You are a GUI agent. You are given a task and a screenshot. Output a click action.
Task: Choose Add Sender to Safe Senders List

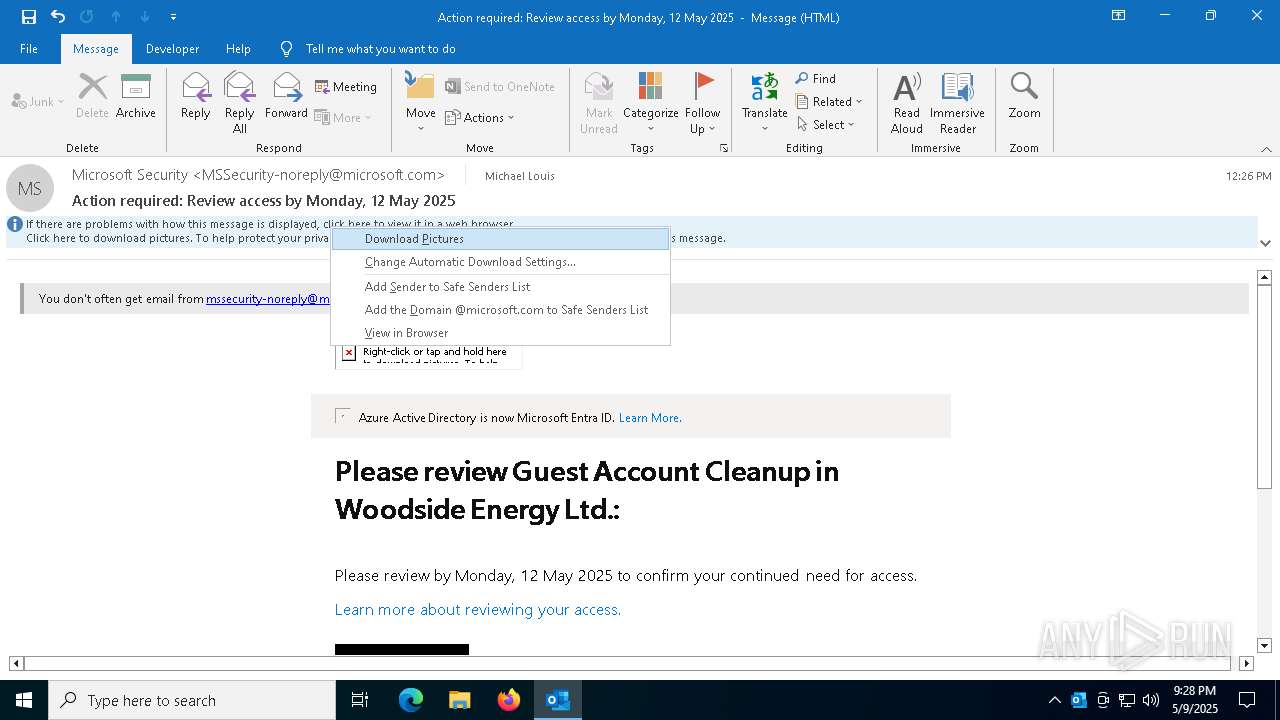[500, 287]
